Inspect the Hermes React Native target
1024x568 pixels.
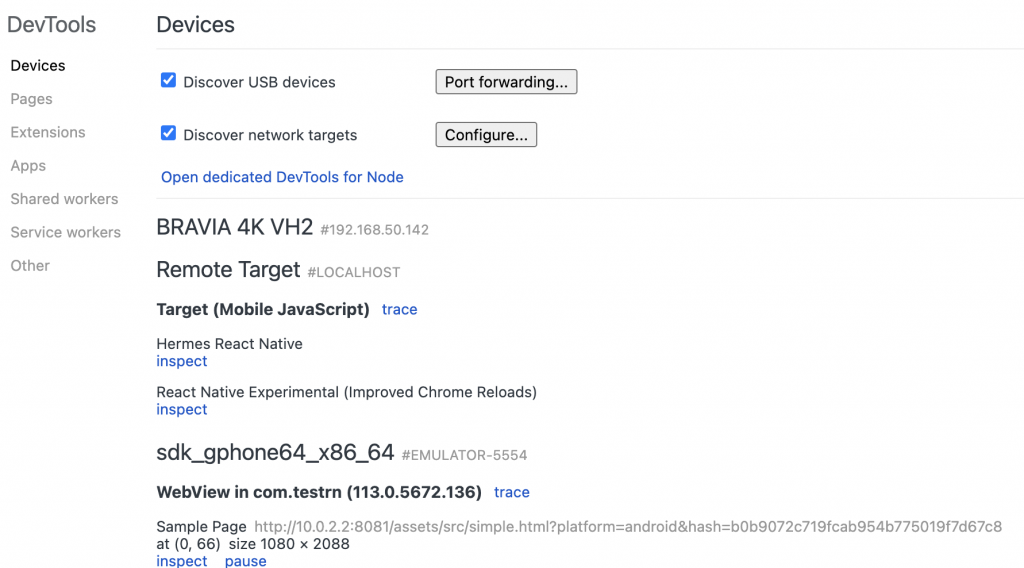point(182,361)
